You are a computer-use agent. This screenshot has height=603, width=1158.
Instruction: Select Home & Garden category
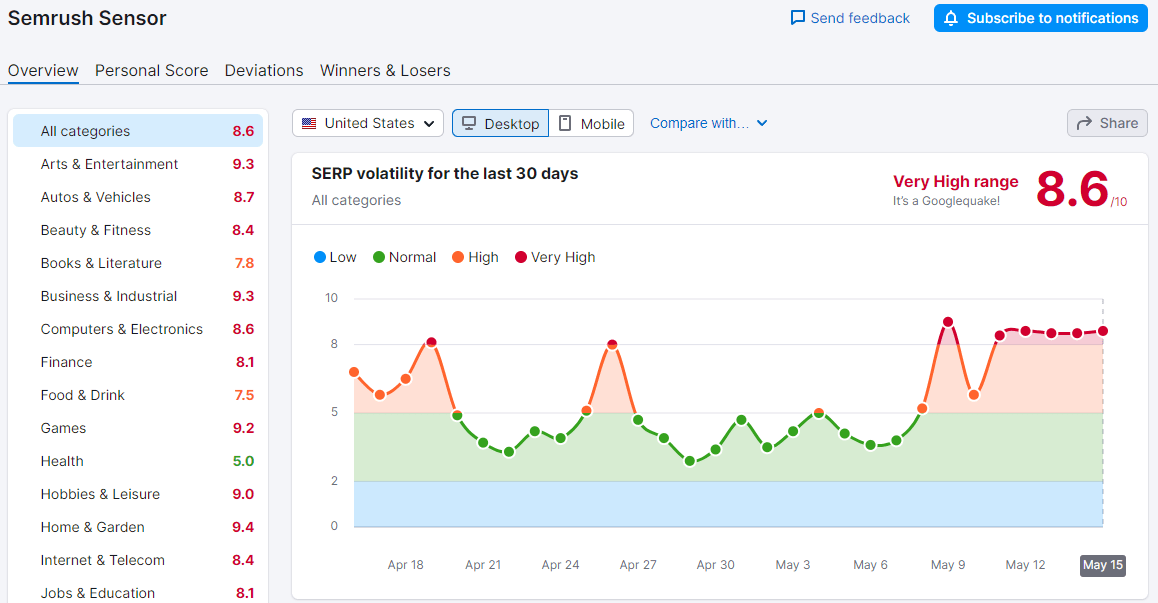138,527
